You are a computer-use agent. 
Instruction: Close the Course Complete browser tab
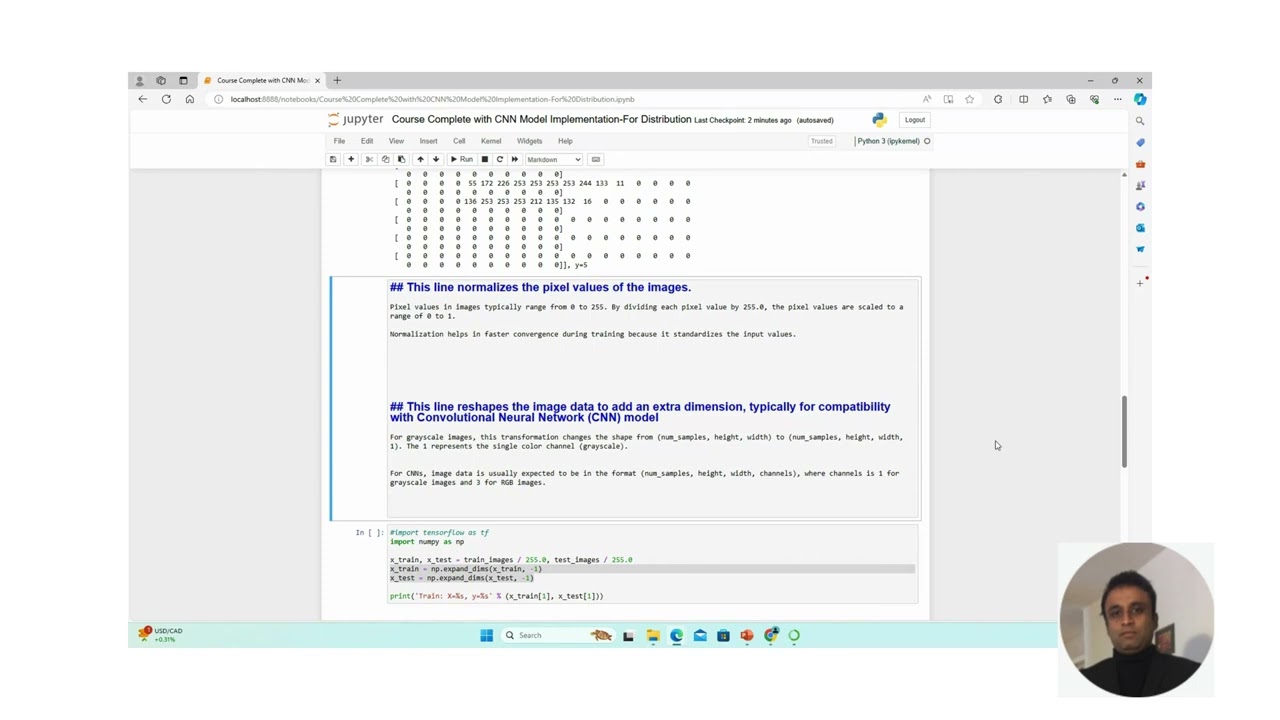click(318, 80)
